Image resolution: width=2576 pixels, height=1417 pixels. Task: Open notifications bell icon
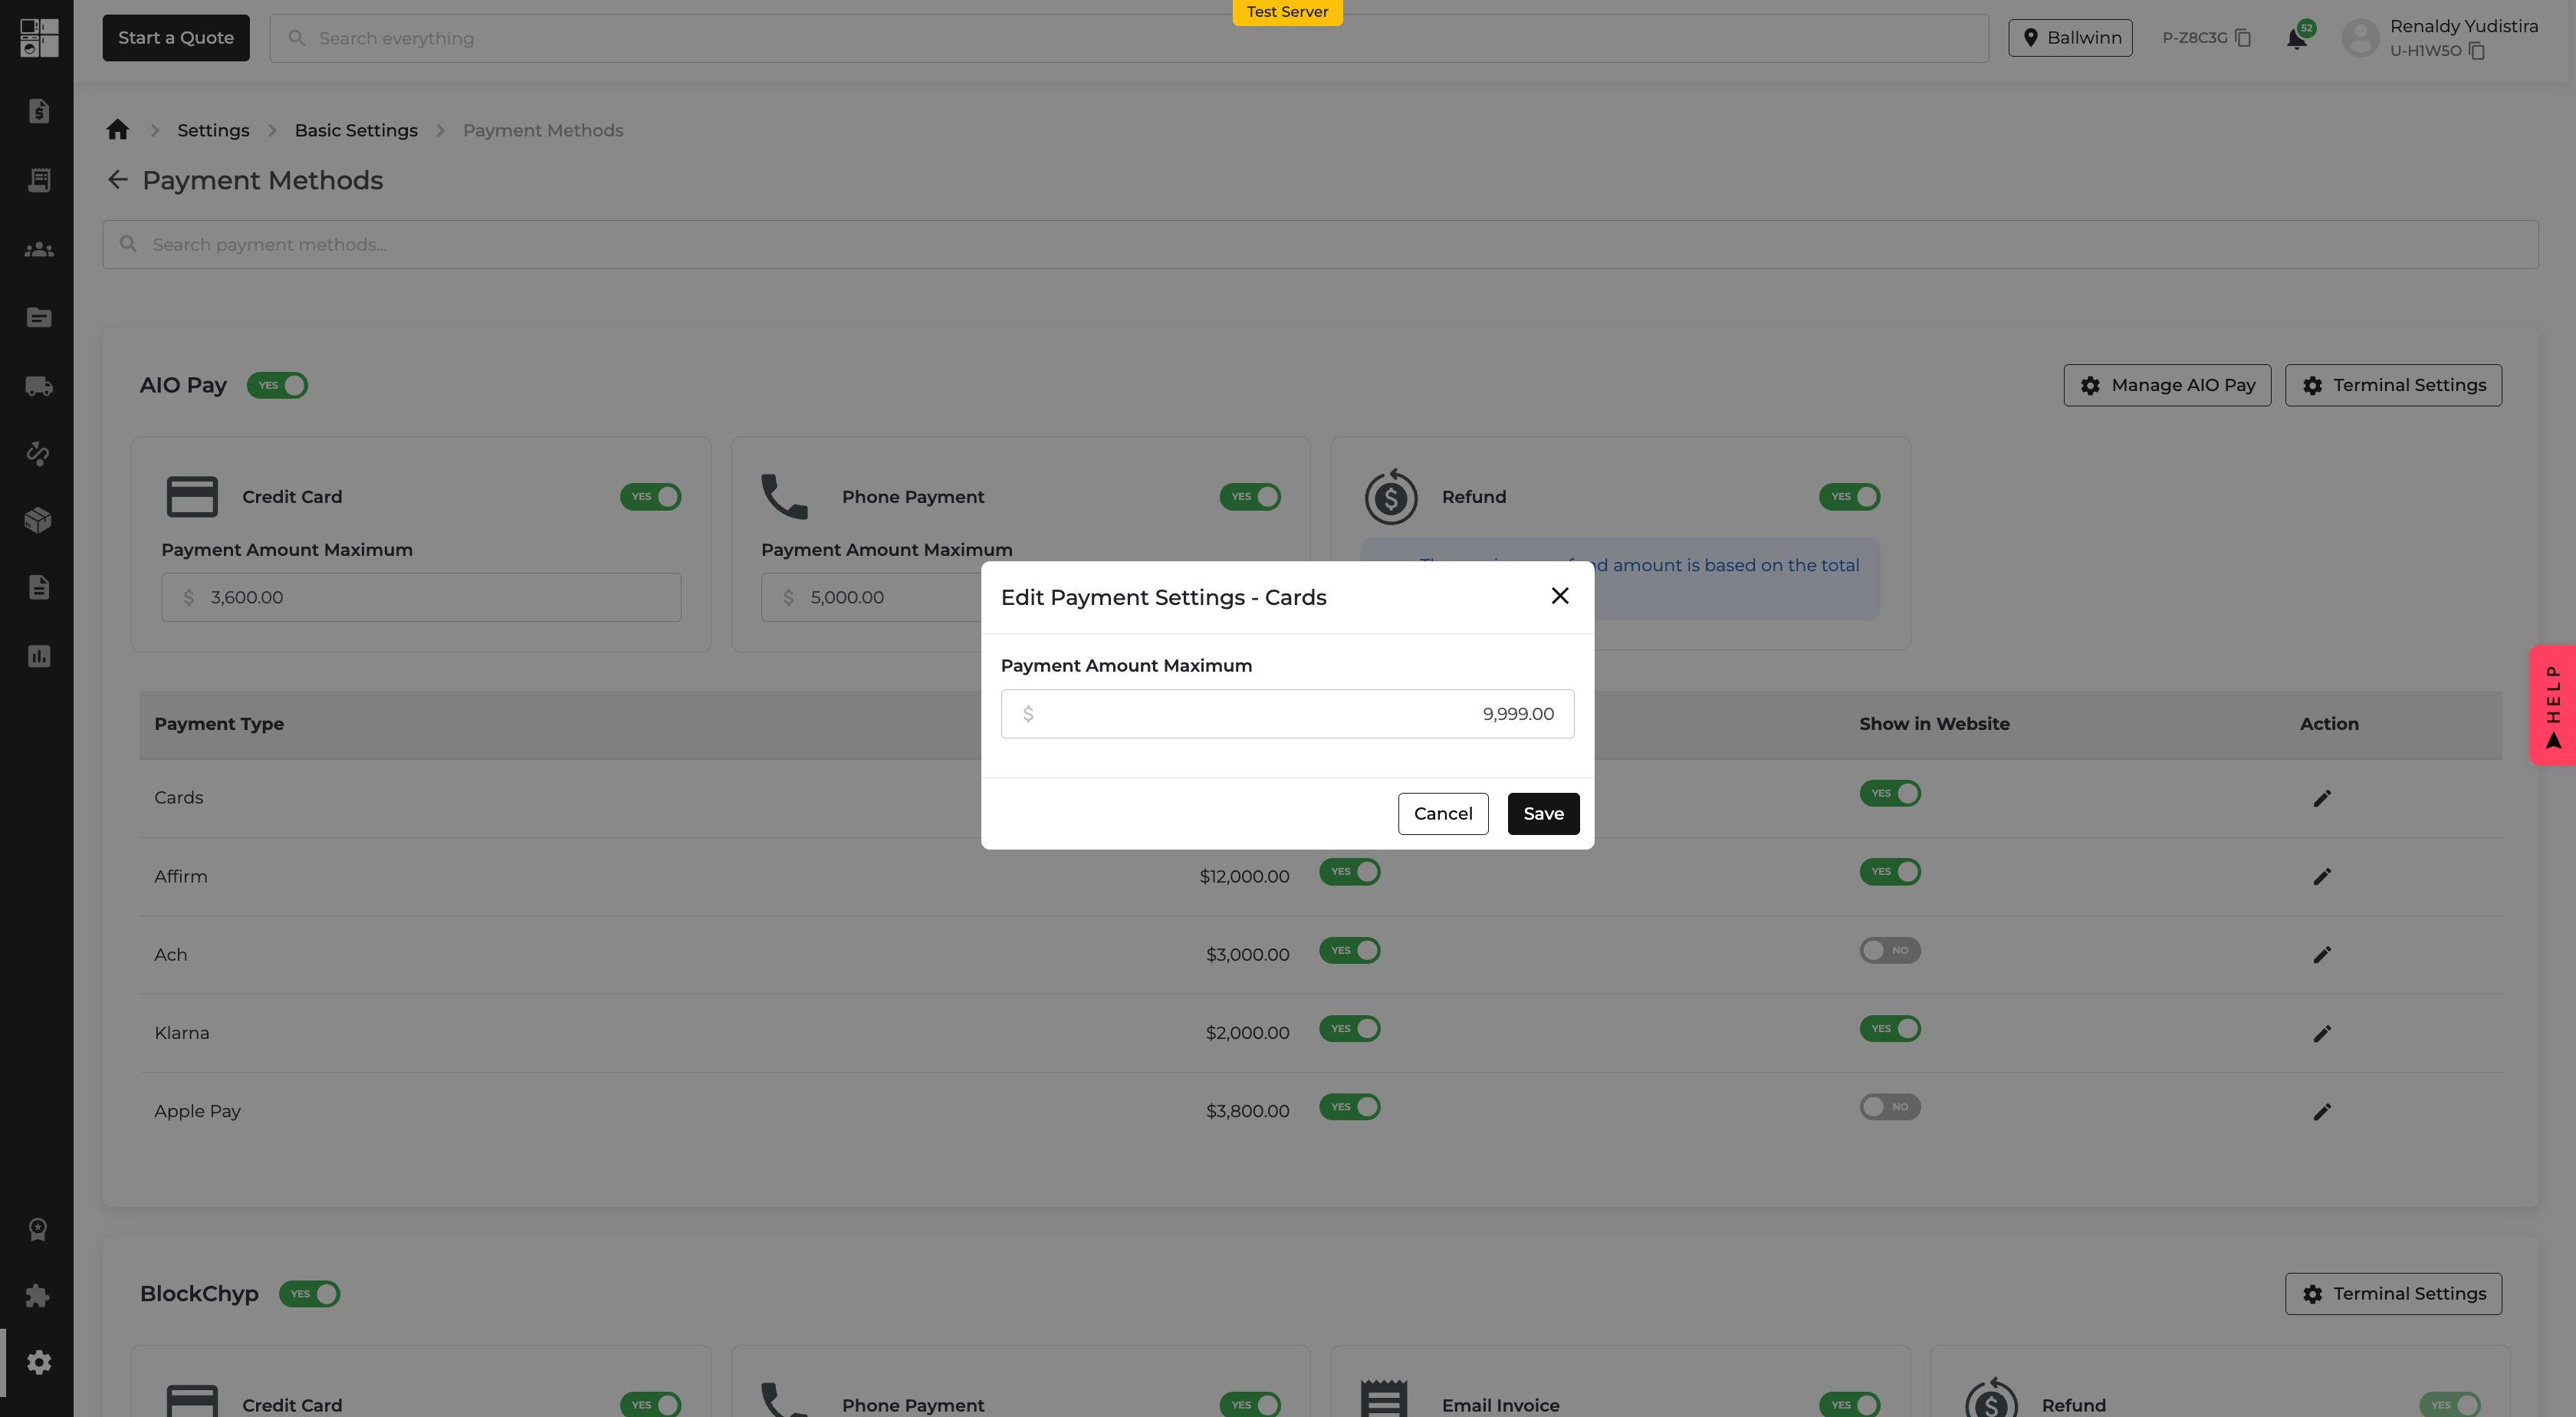point(2297,38)
